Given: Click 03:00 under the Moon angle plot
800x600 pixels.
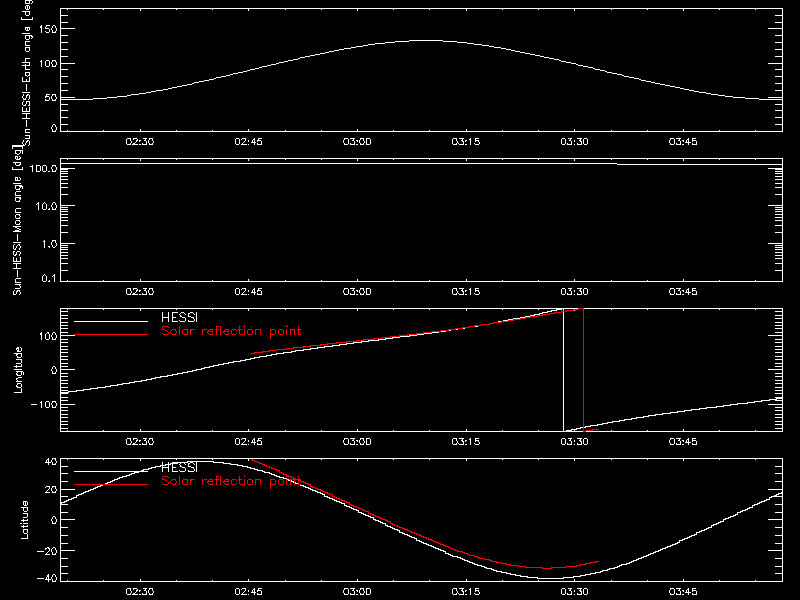Looking at the screenshot, I should (357, 291).
